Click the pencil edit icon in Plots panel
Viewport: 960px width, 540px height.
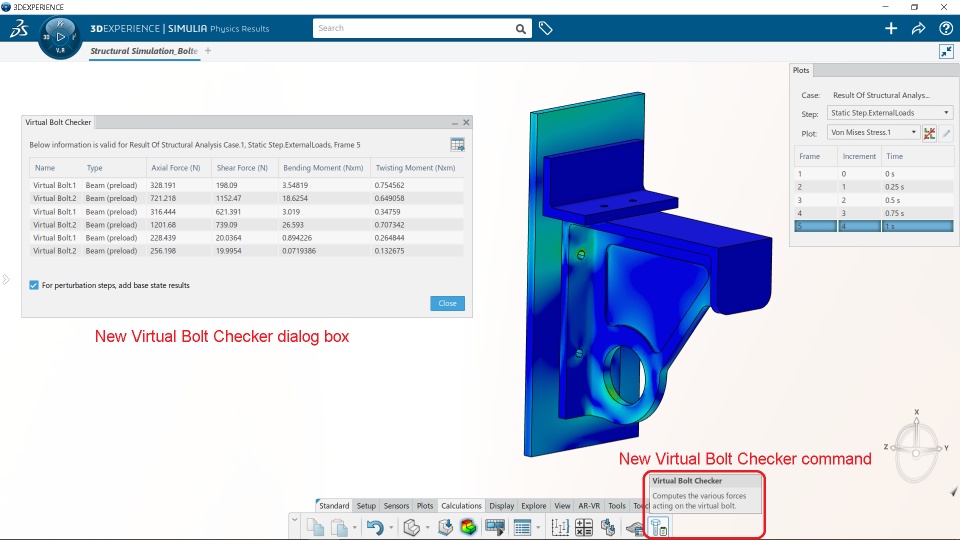coord(947,133)
